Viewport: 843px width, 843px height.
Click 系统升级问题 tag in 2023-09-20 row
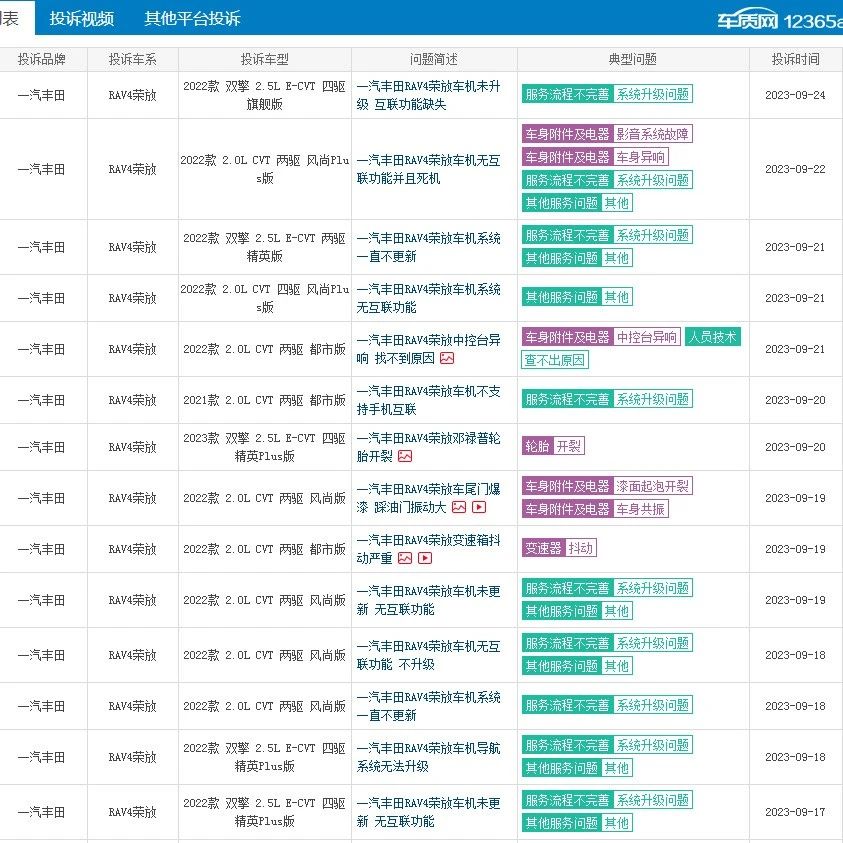[653, 399]
